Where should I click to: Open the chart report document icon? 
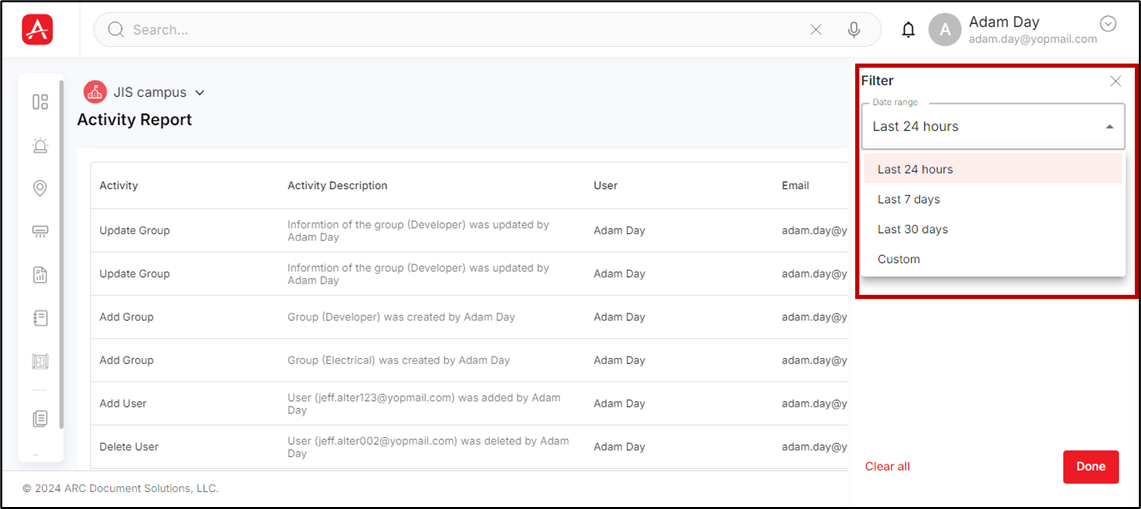[x=40, y=275]
